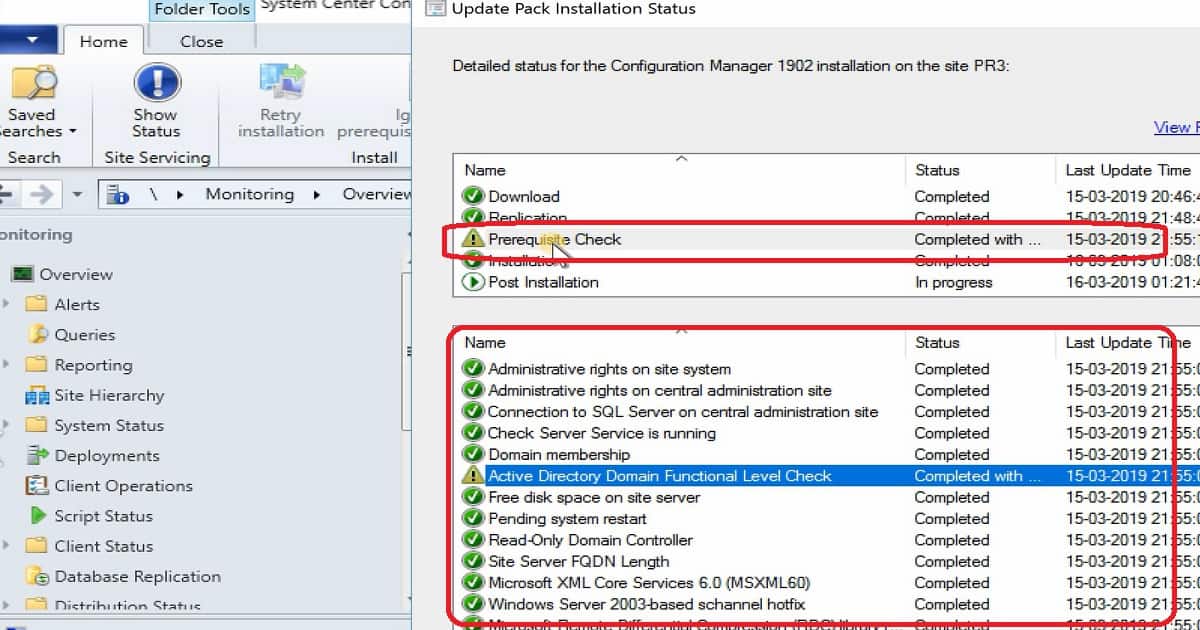The height and width of the screenshot is (630, 1200).
Task: Expand the breadcrumb arrow after Monitoring
Action: (x=316, y=195)
